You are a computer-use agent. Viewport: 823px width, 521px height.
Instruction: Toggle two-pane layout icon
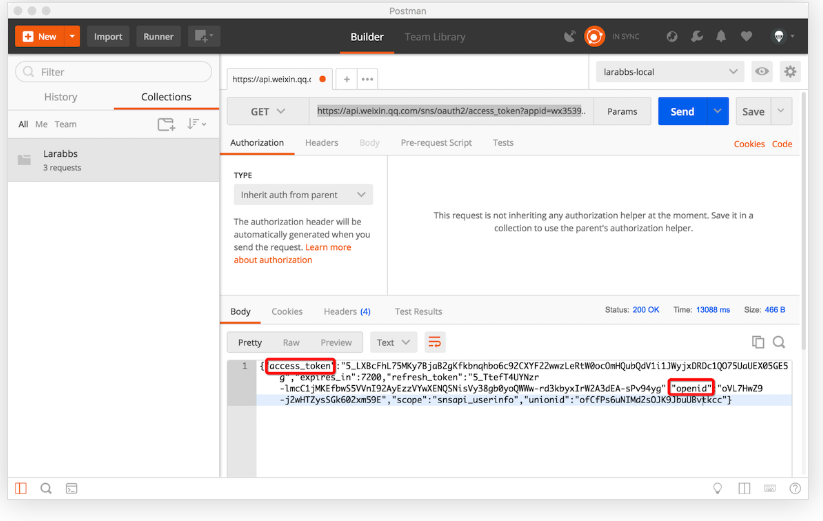(x=744, y=488)
